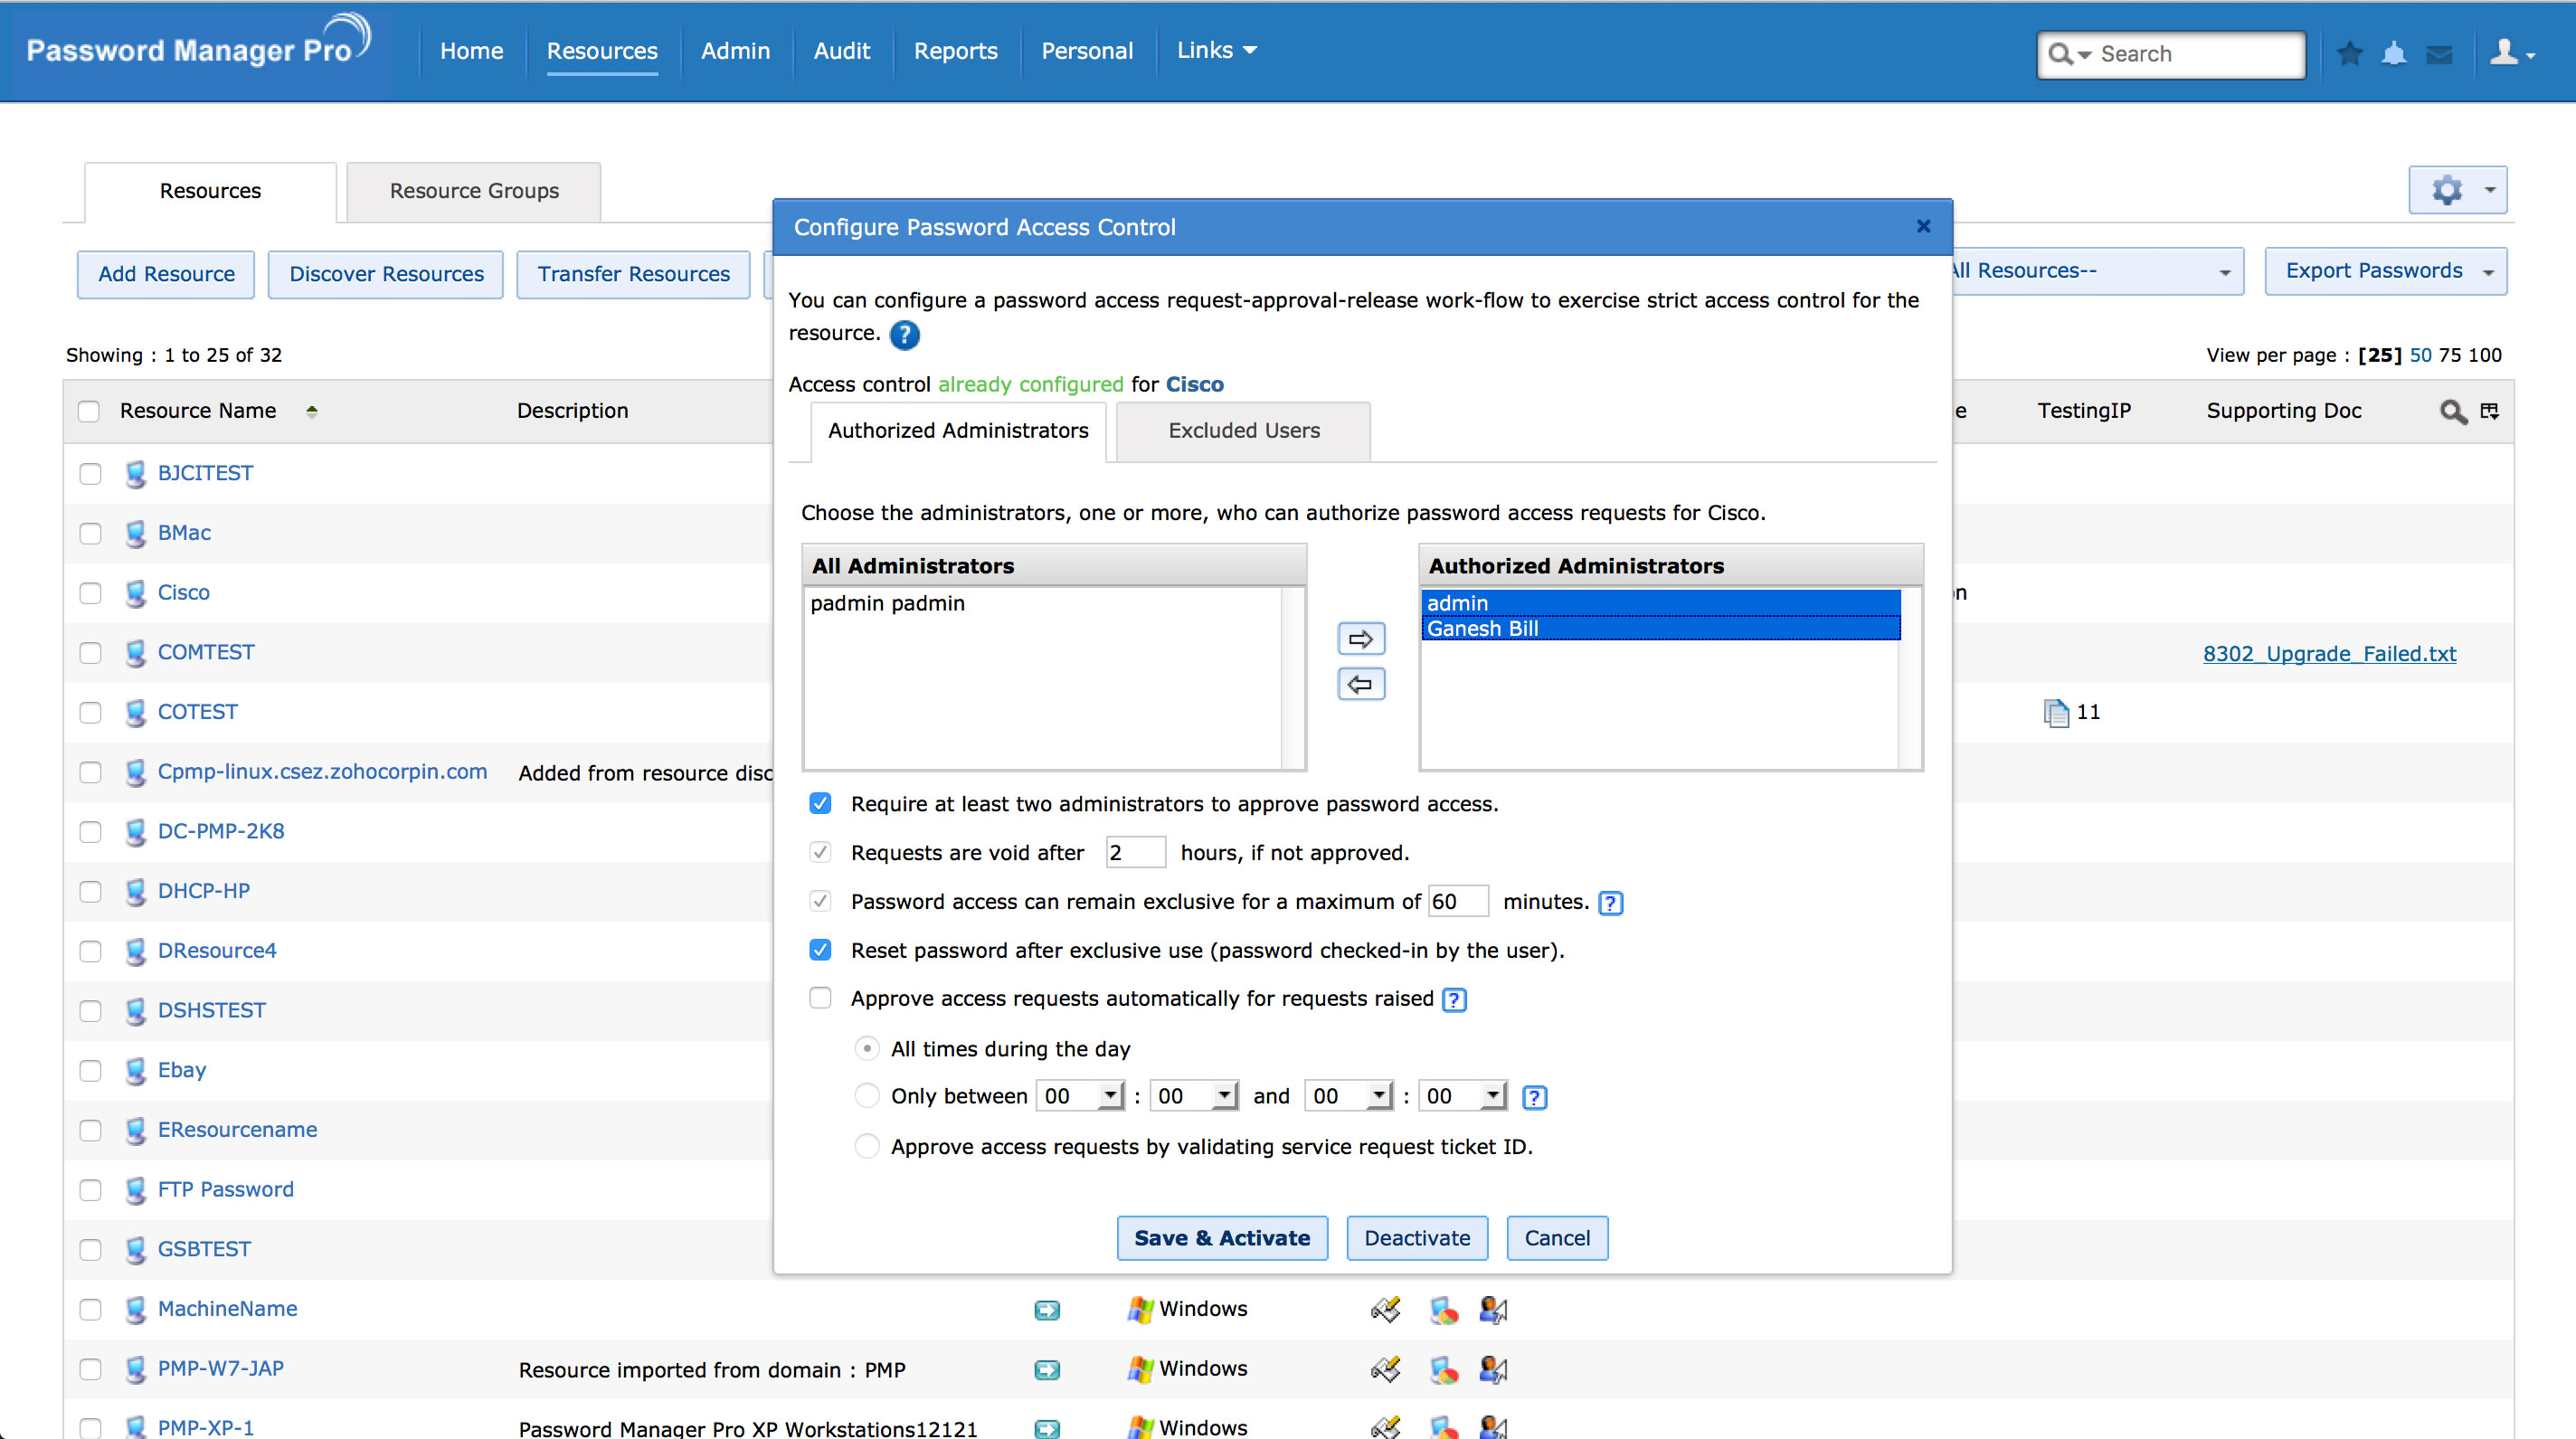Expand the Export Passwords dropdown

pos(2386,271)
